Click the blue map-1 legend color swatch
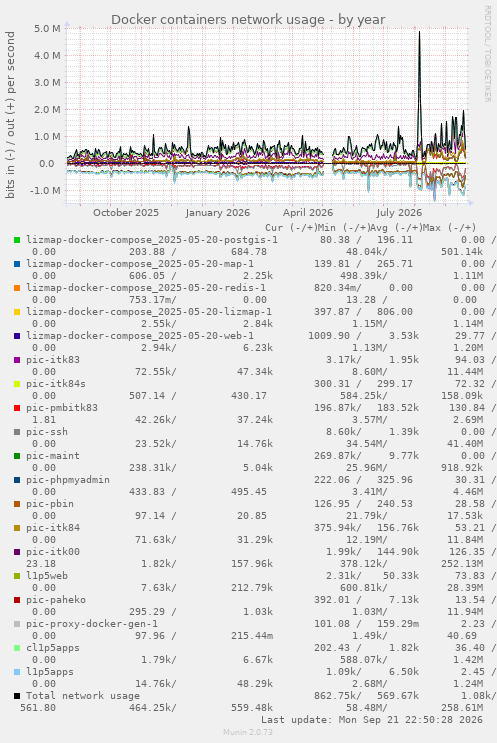 (17, 264)
